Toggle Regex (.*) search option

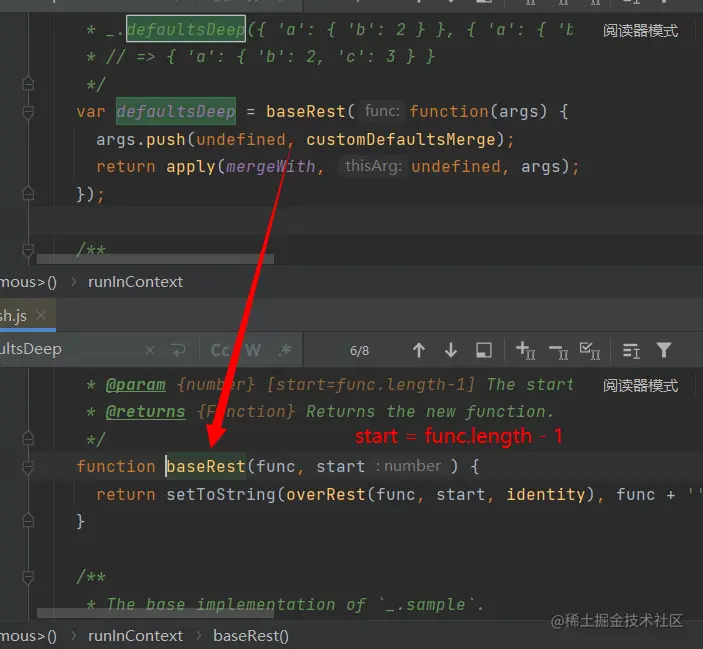click(x=285, y=350)
